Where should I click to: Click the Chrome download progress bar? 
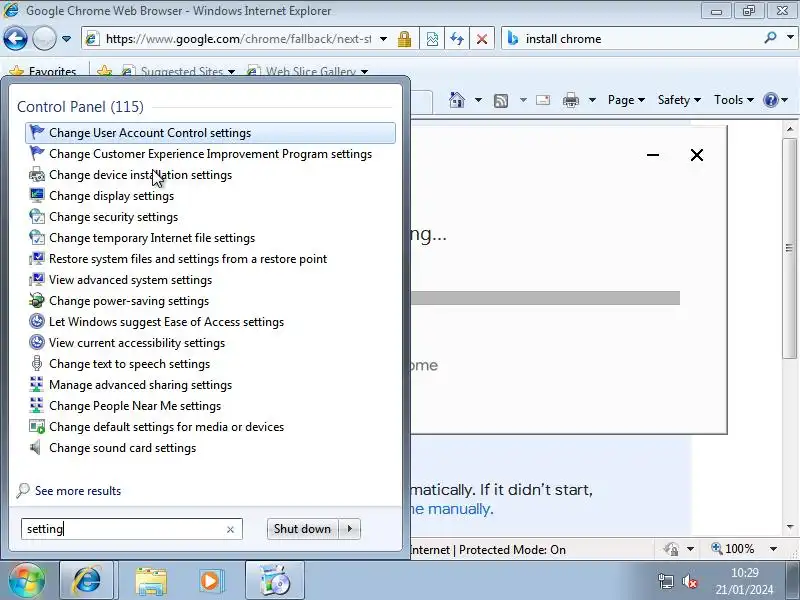coord(545,298)
